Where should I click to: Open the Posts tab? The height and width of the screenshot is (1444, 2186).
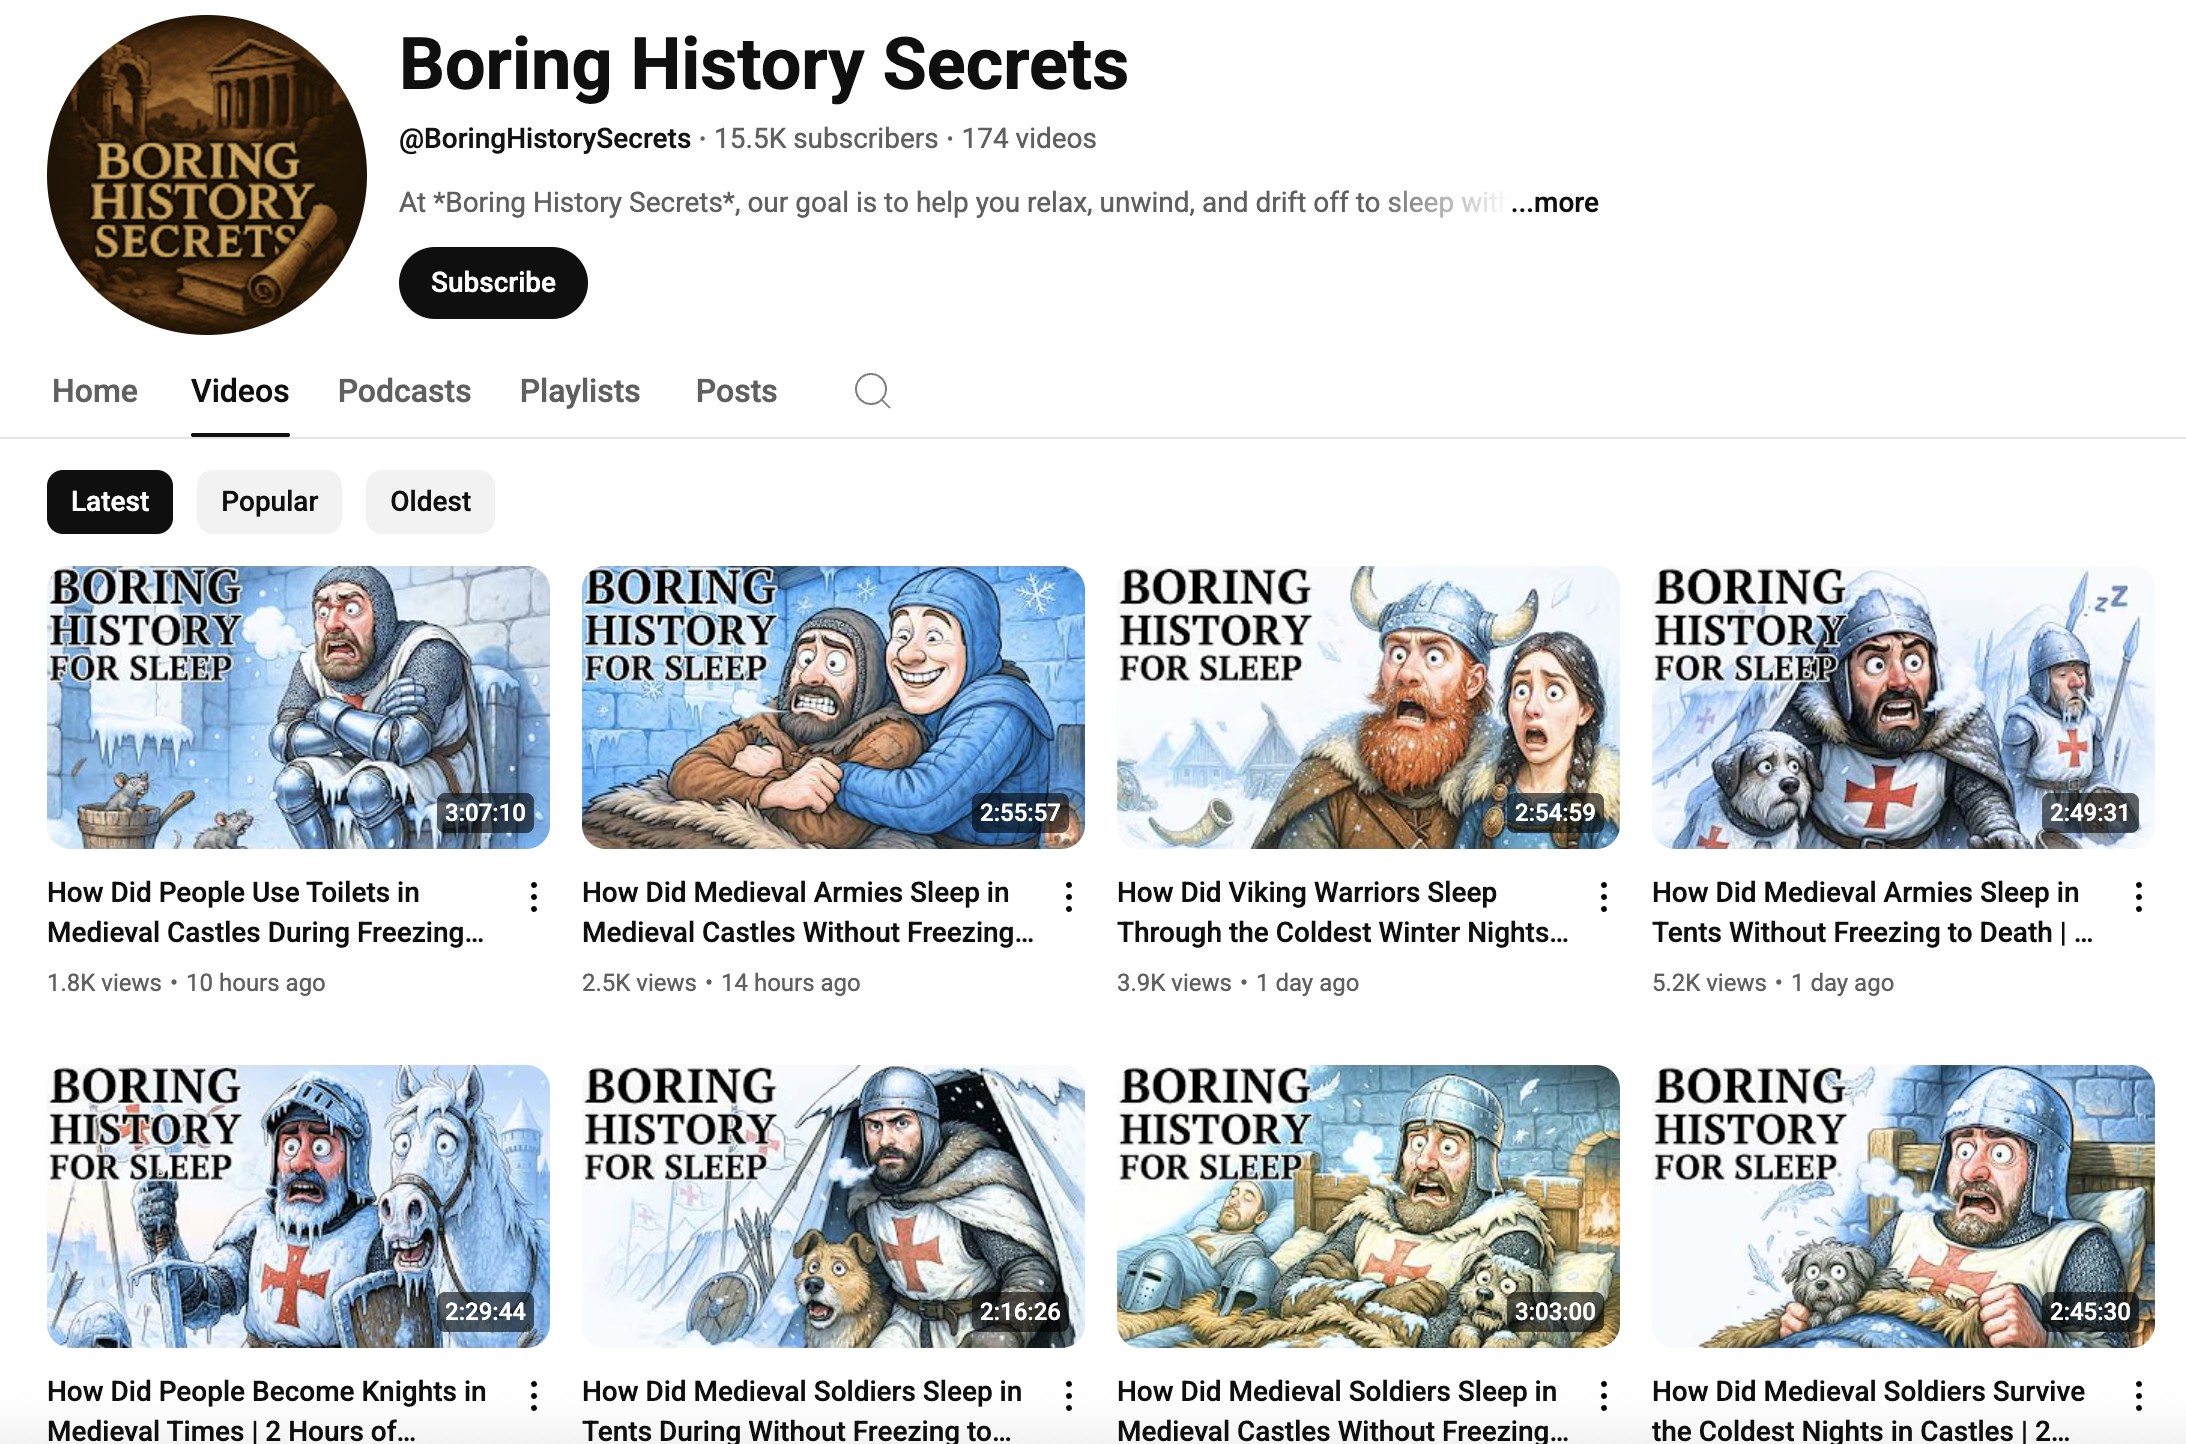[736, 391]
